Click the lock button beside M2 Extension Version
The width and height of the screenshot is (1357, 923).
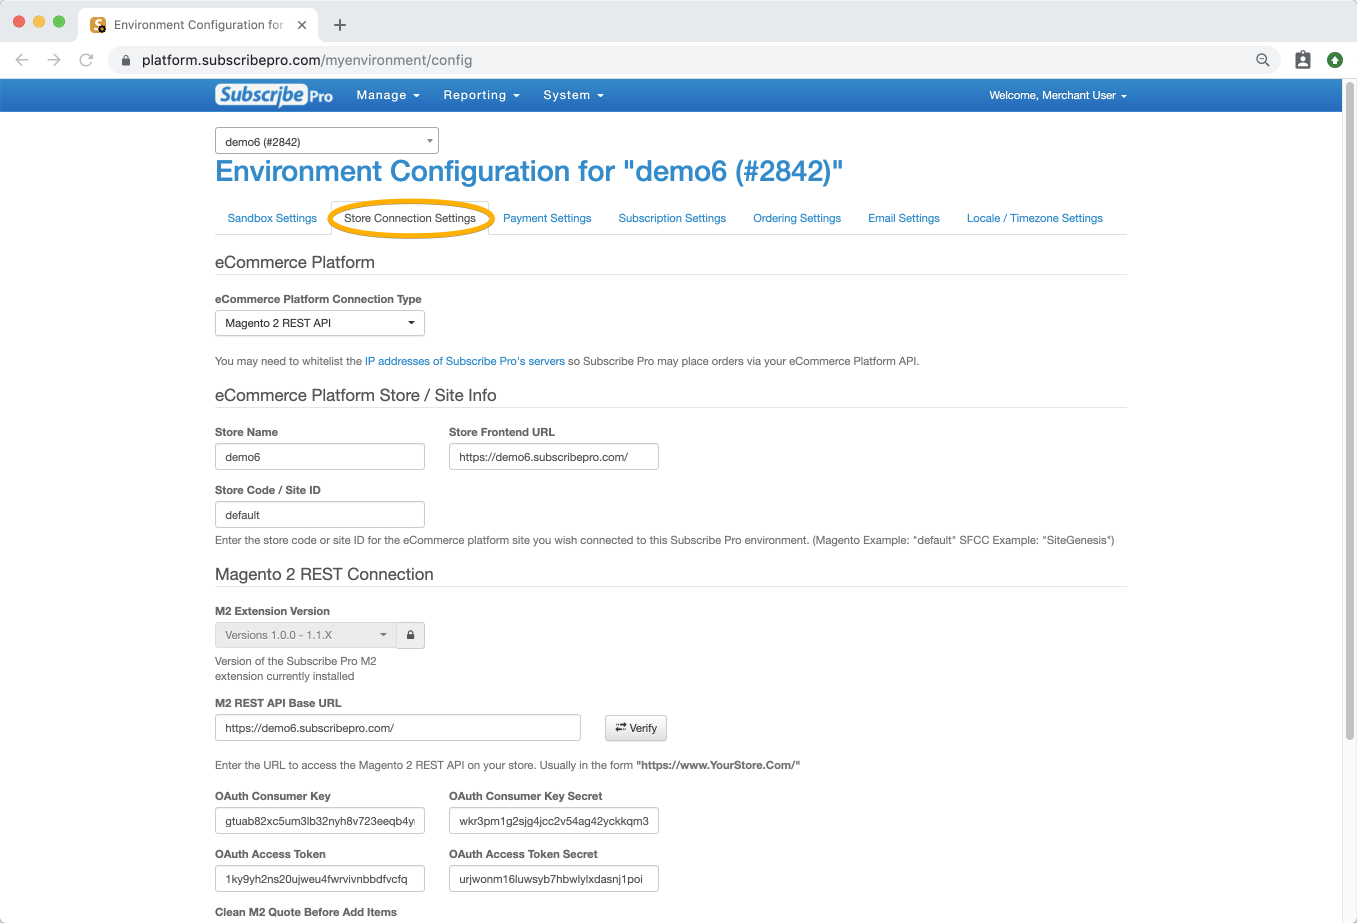point(410,635)
